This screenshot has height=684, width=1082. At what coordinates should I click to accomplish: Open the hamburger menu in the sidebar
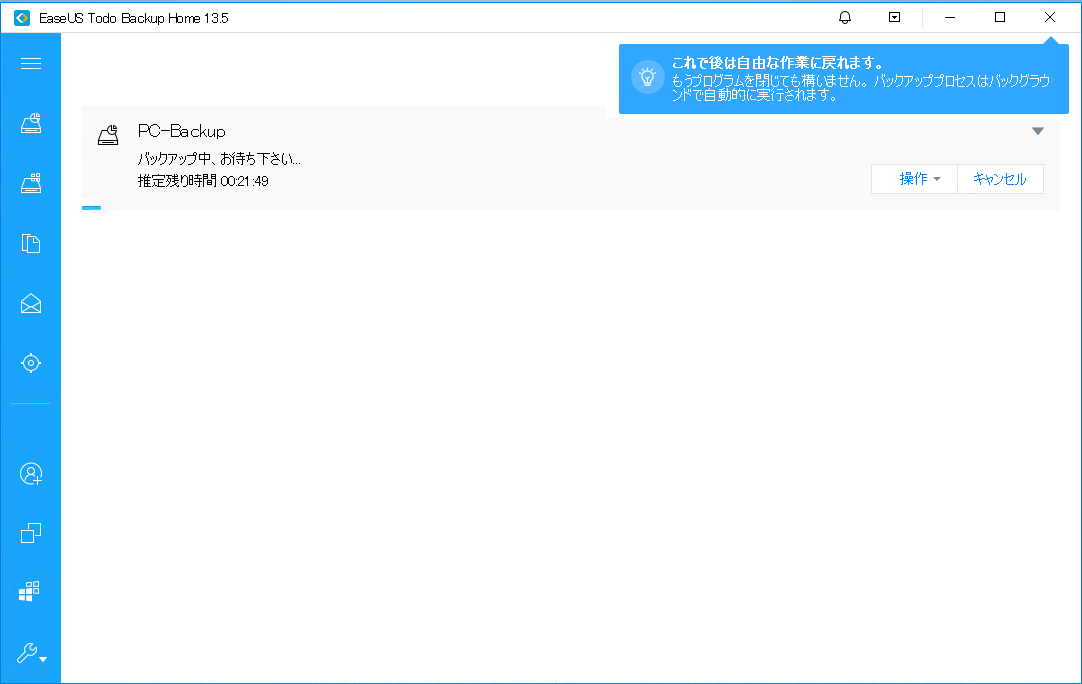[x=31, y=63]
